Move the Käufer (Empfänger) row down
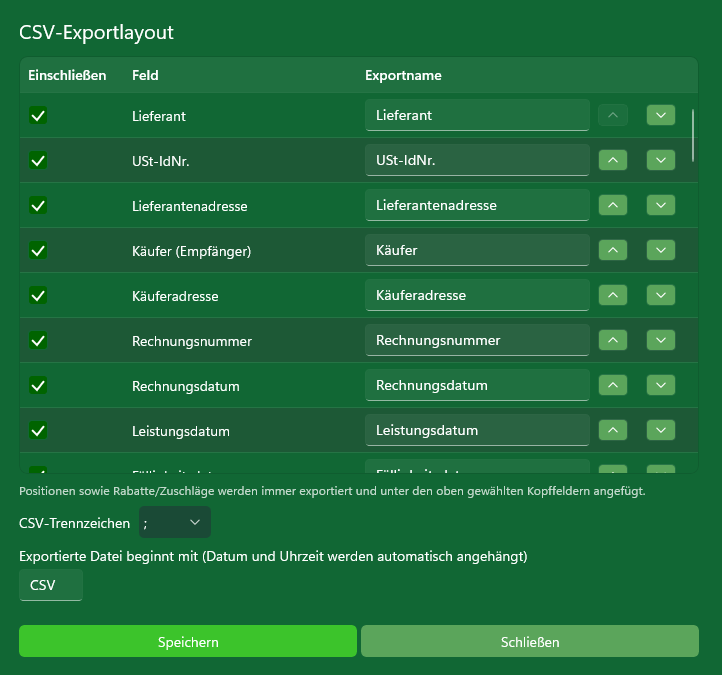The height and width of the screenshot is (675, 722). click(661, 250)
